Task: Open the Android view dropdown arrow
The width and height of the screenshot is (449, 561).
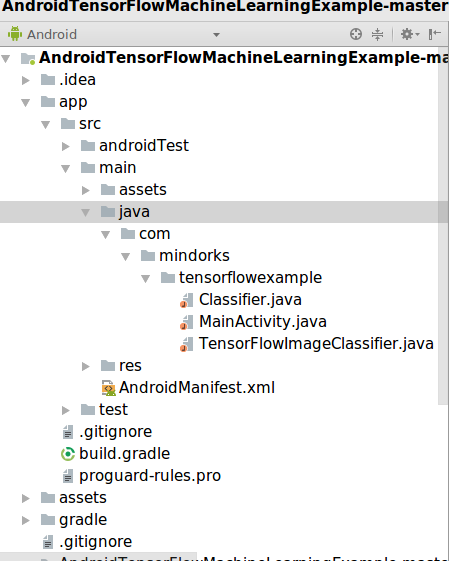Action: click(x=216, y=35)
